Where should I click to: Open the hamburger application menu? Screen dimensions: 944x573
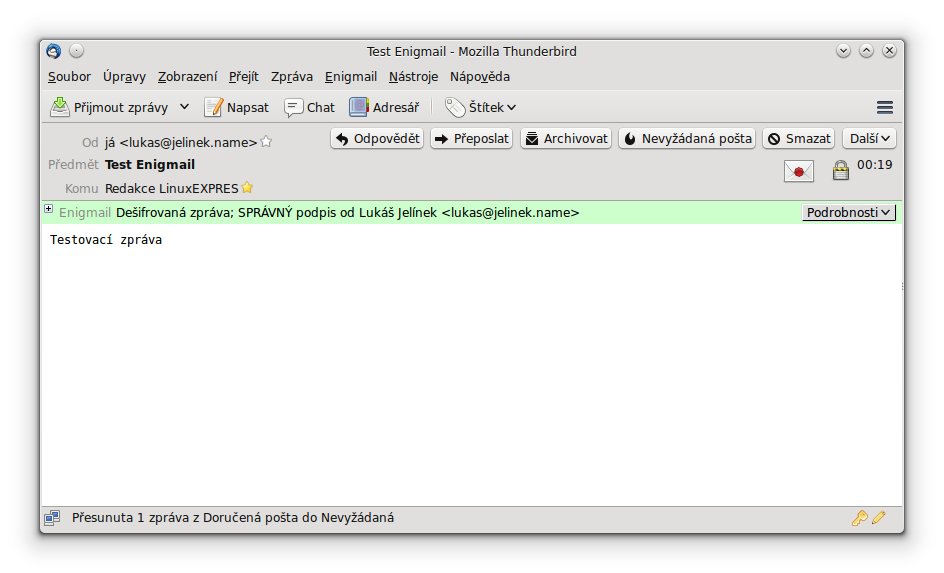pos(884,108)
